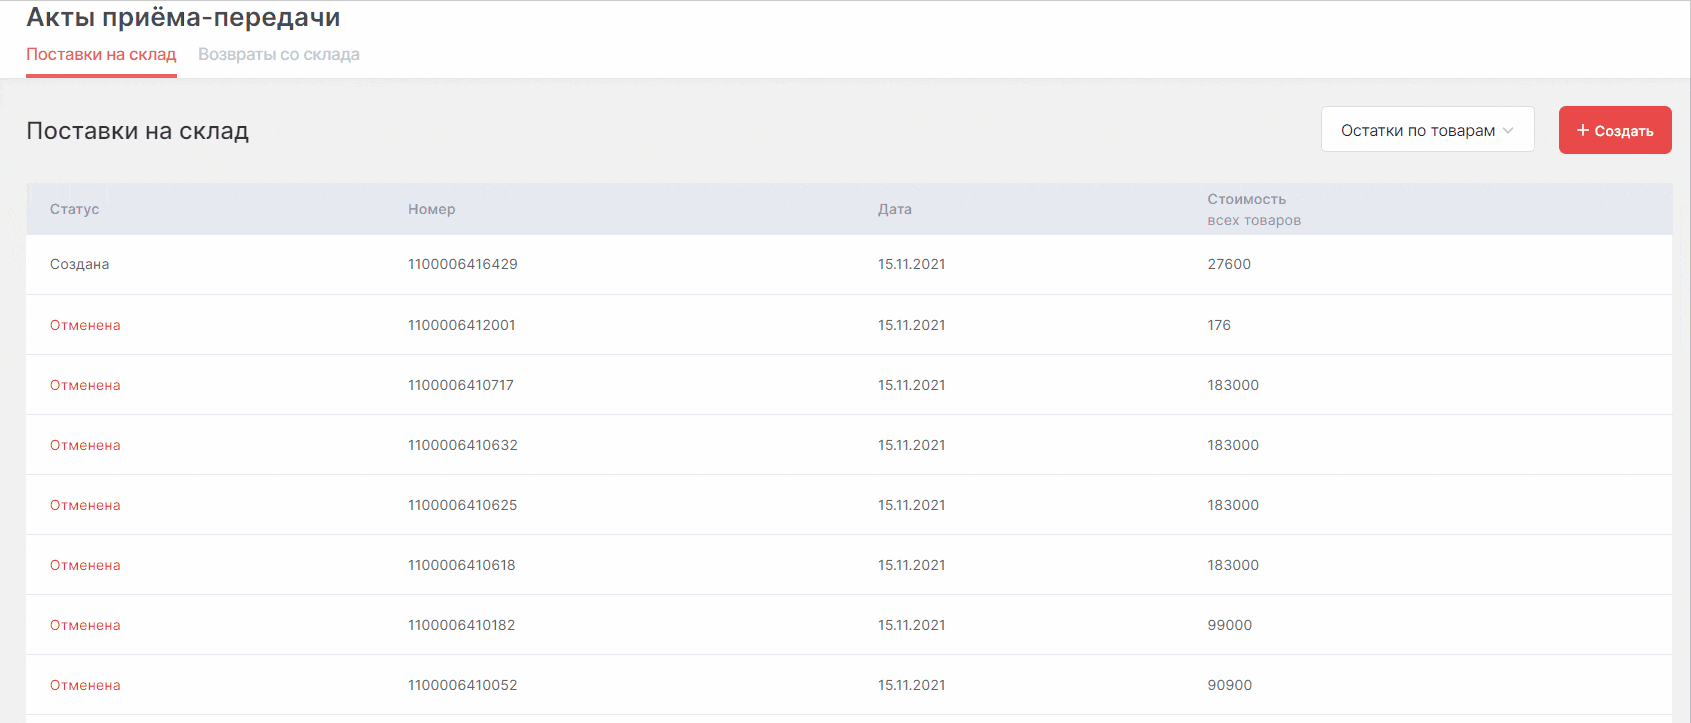Open supply number 1100006412001
Viewport: 1691px width, 723px height.
pos(462,325)
